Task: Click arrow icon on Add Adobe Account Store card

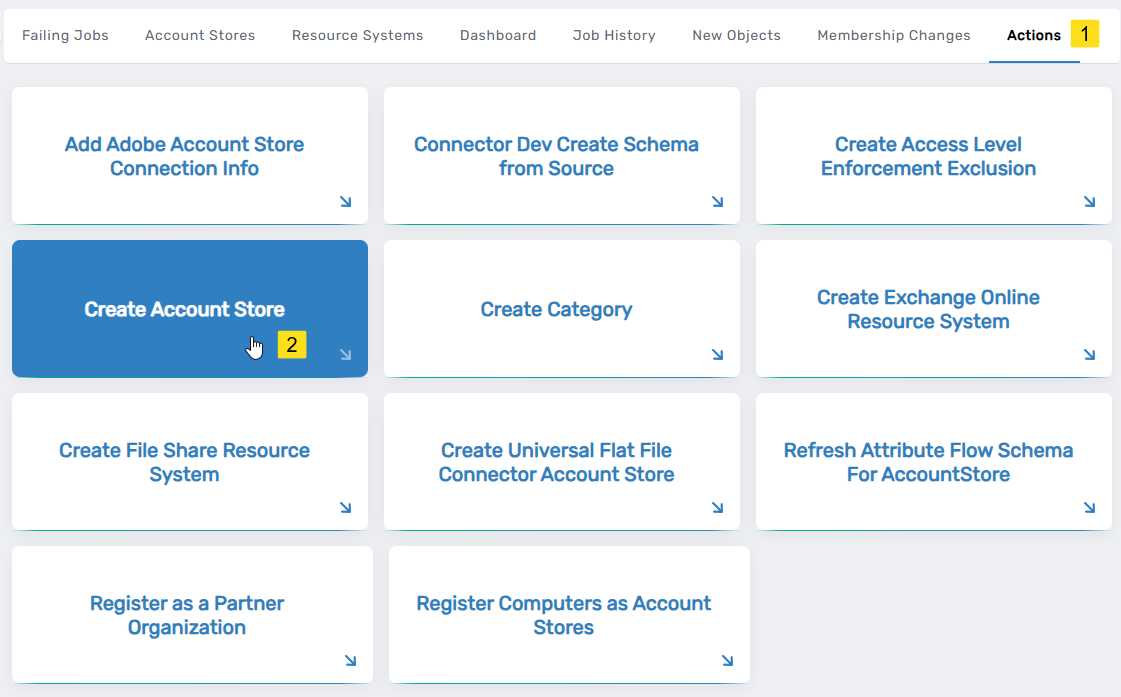Action: tap(345, 202)
